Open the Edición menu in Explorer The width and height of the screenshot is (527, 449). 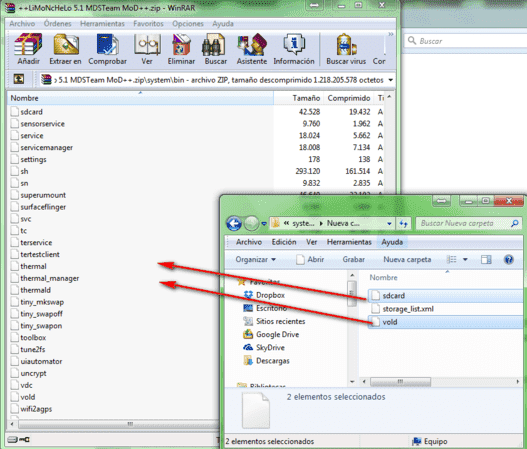coord(284,242)
